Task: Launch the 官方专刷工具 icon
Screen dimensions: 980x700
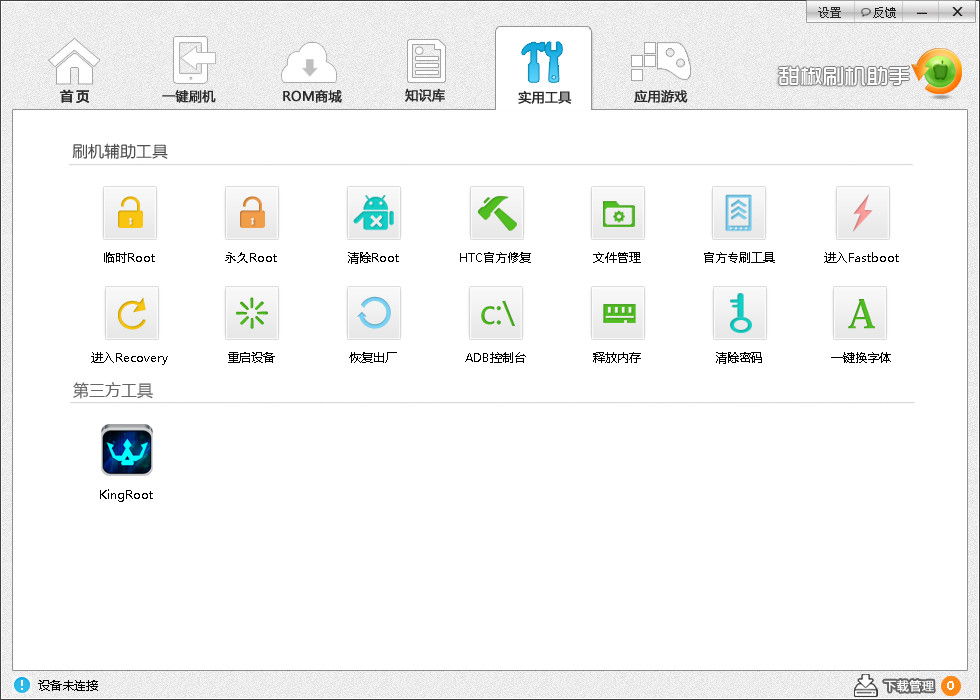Action: (739, 213)
